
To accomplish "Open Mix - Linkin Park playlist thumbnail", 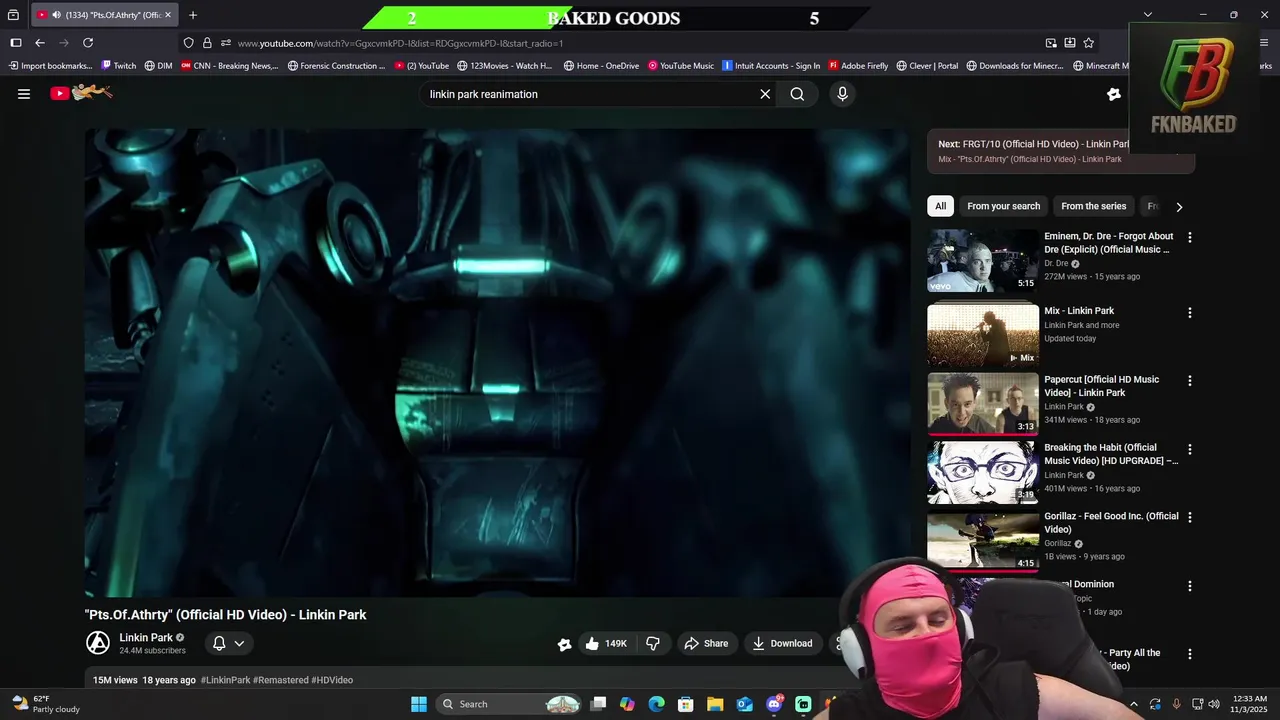I will pos(983,335).
